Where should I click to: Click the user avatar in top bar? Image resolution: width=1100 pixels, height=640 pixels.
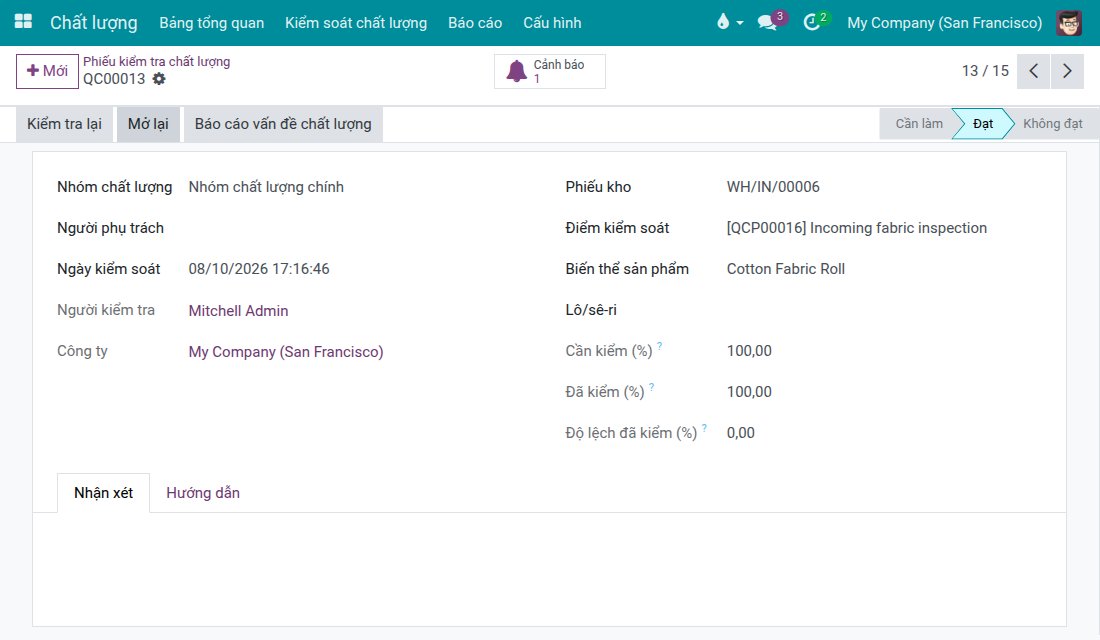click(x=1069, y=22)
